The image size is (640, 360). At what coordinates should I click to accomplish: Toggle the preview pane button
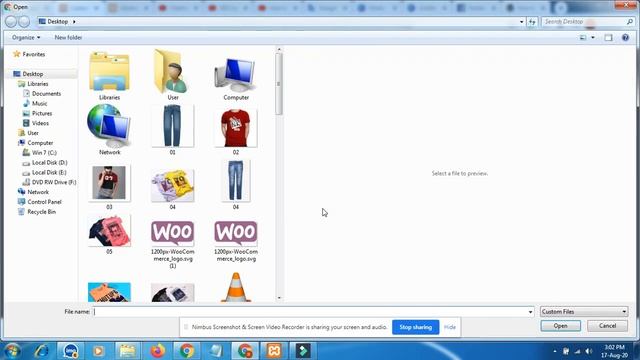tap(608, 38)
